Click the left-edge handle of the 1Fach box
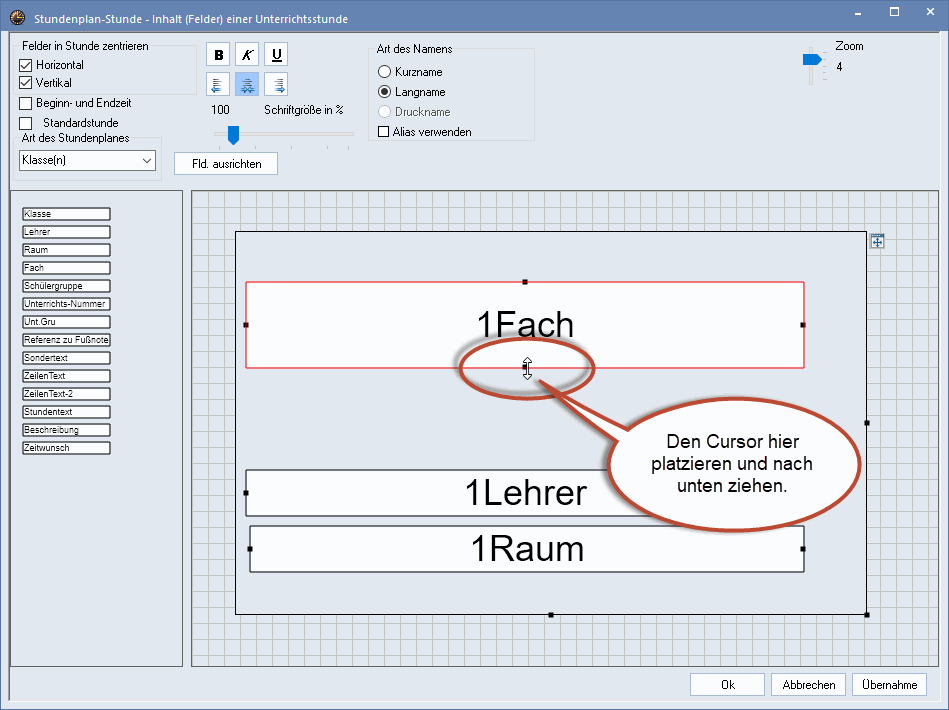This screenshot has height=710, width=949. tap(246, 325)
